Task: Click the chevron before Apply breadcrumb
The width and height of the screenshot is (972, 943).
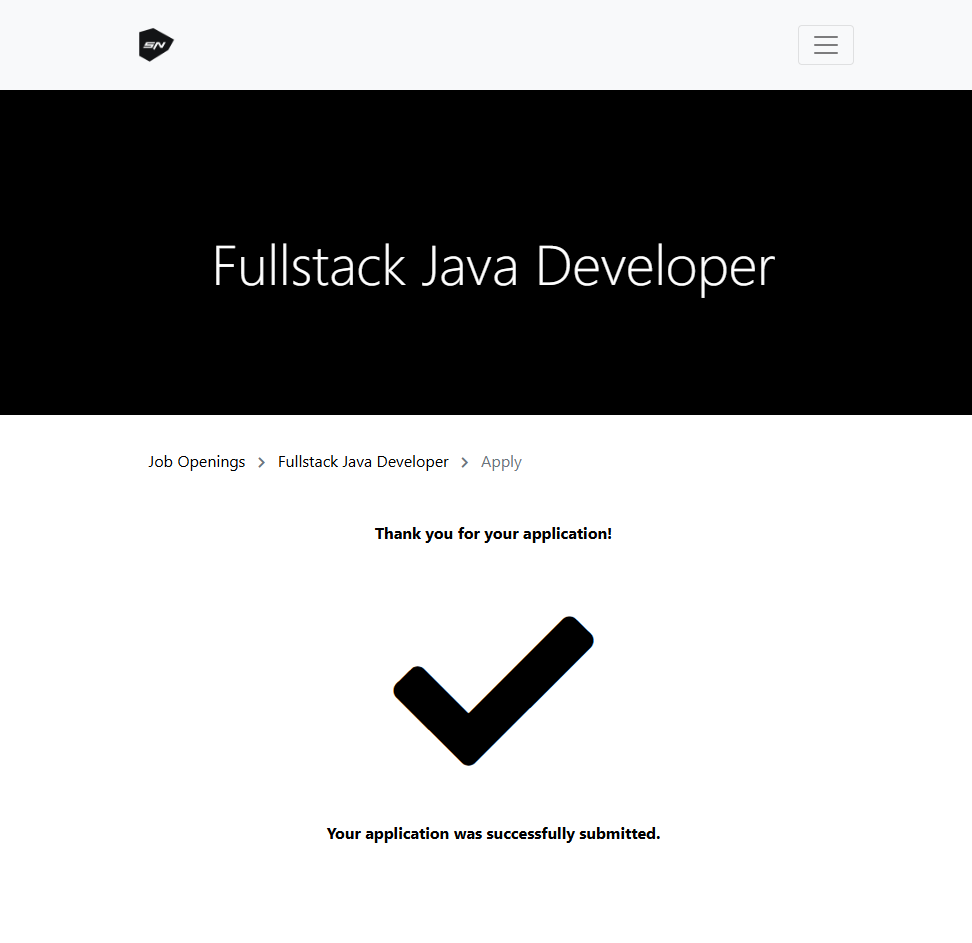Action: (465, 462)
